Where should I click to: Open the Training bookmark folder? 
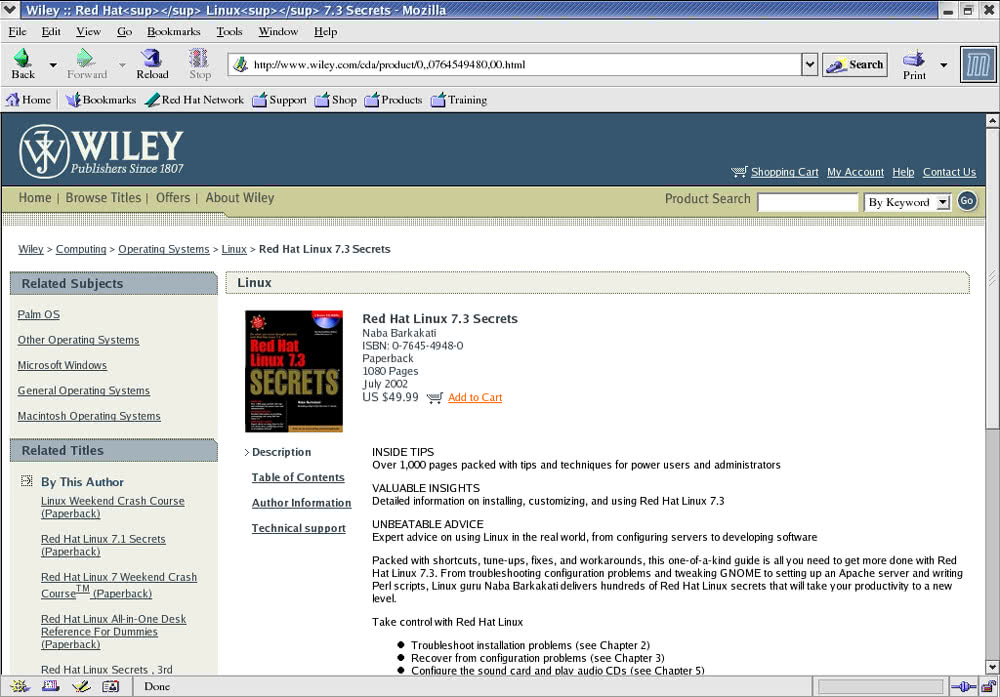[x=459, y=100]
